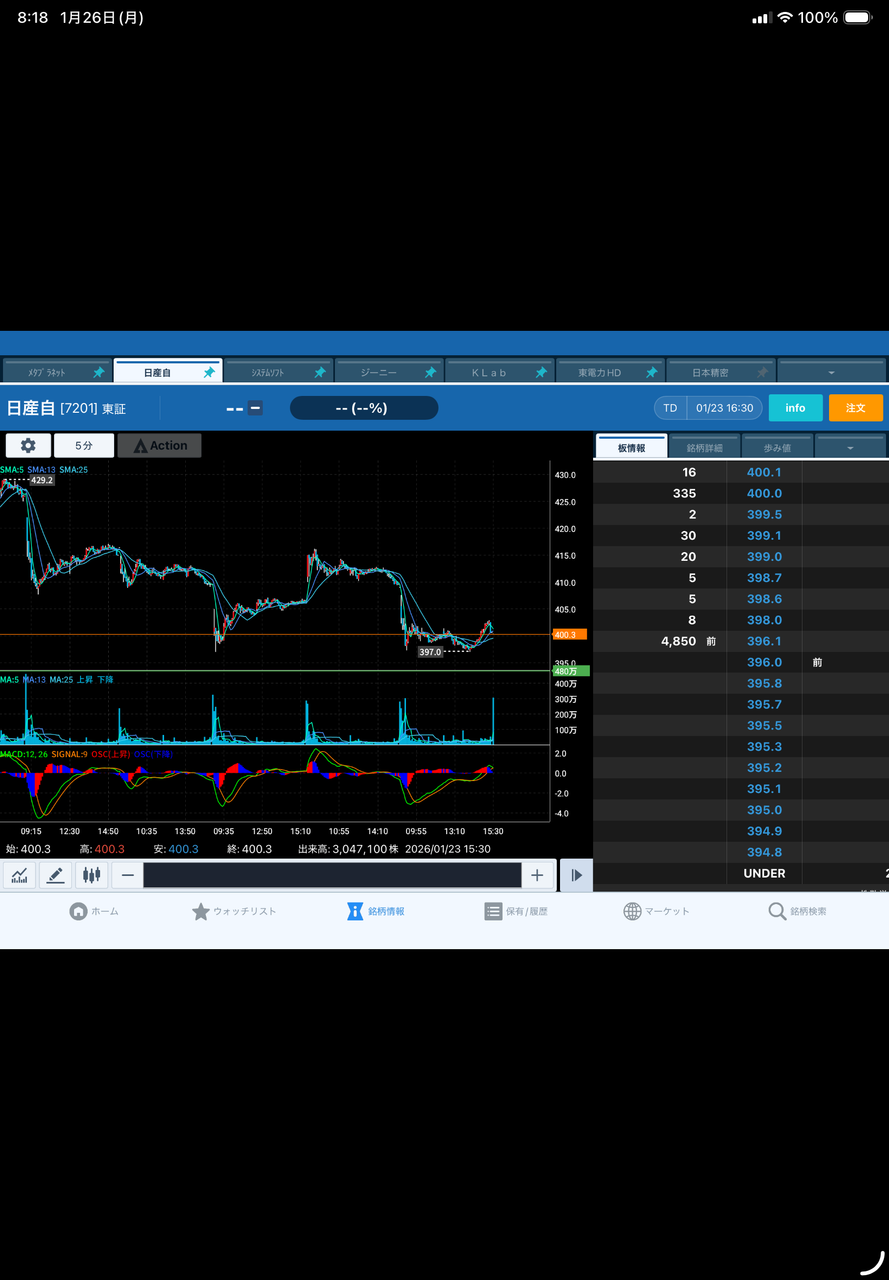Toggle pin on 日本精密 tab
The height and width of the screenshot is (1280, 889).
pyautogui.click(x=762, y=372)
